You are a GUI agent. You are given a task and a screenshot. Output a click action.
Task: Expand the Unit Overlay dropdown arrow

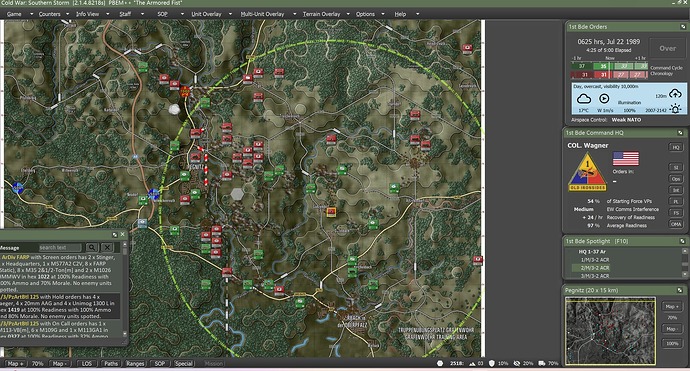pos(230,14)
